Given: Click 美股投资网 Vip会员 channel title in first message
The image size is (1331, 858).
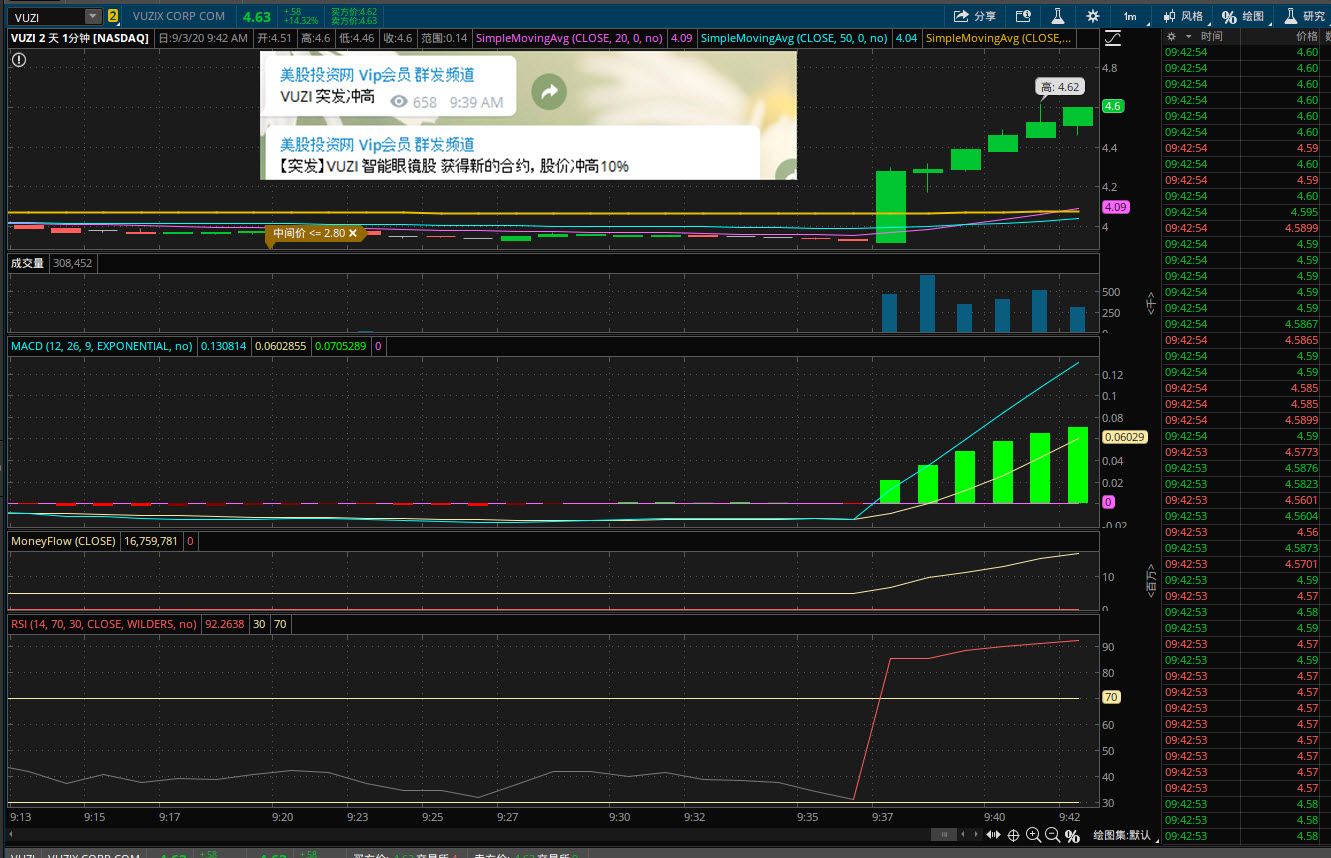Looking at the screenshot, I should [377, 75].
